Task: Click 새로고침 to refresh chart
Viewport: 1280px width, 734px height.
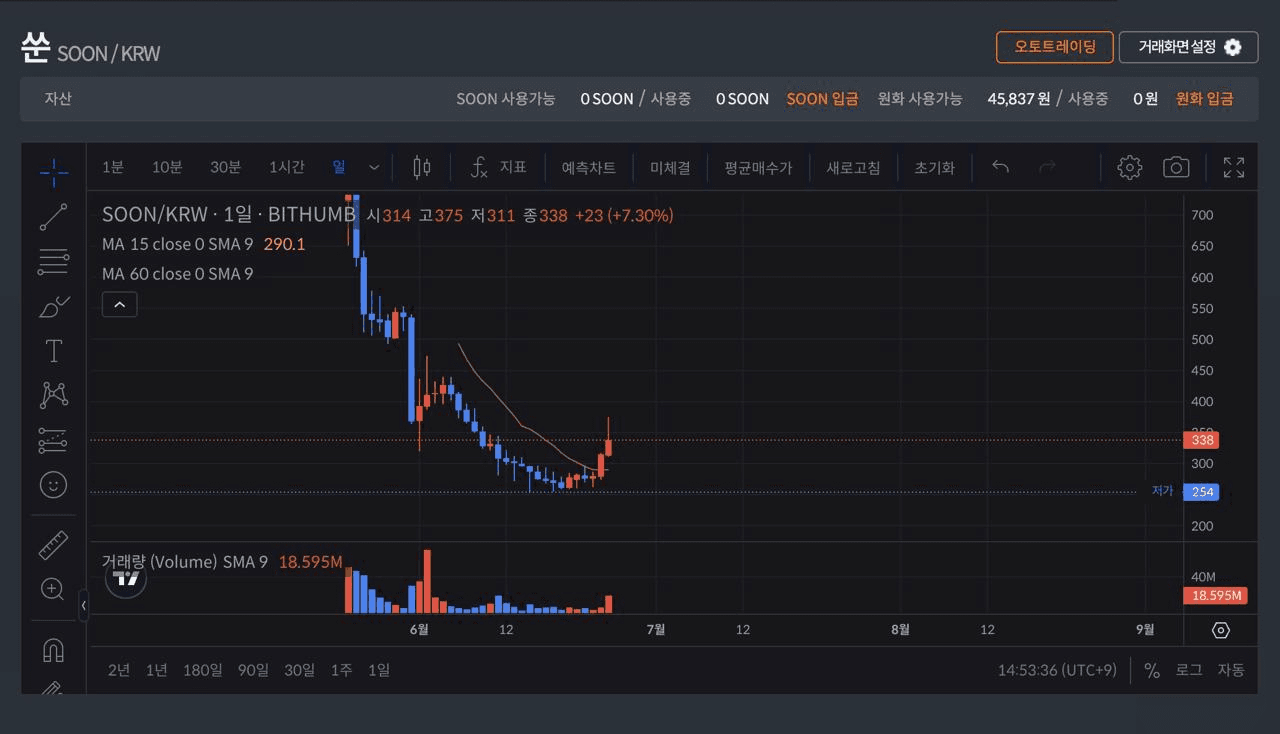Action: tap(853, 167)
